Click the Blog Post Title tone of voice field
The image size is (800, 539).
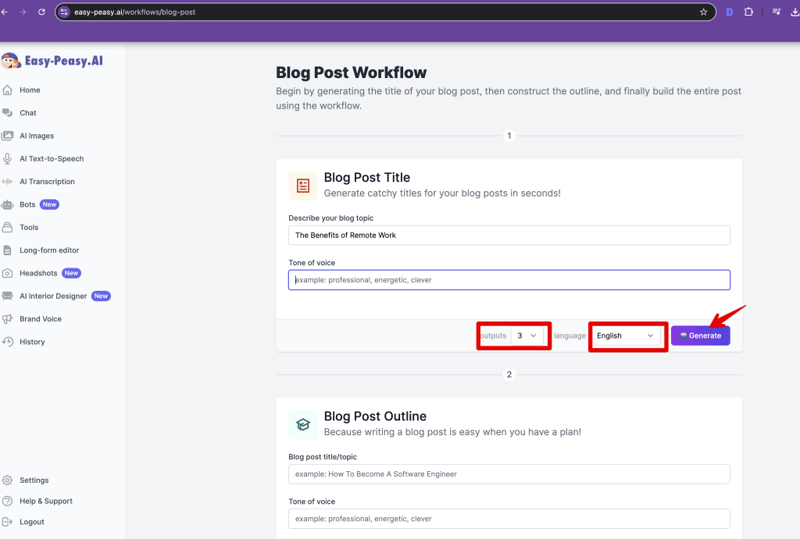pyautogui.click(x=509, y=280)
